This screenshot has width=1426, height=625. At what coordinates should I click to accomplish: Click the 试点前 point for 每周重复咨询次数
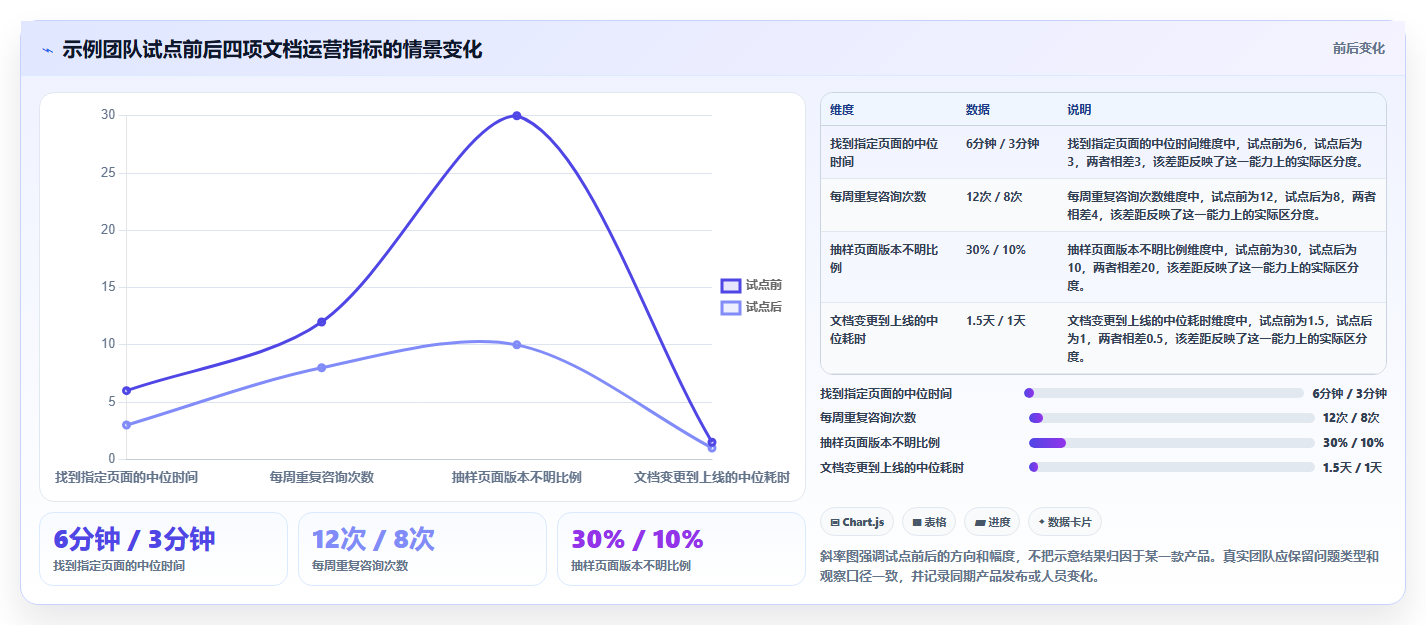321,322
